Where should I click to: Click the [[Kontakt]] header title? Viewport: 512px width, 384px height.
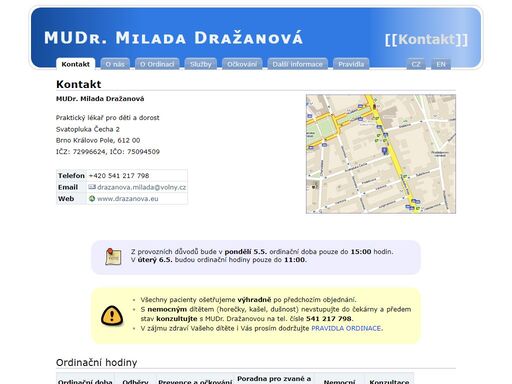pyautogui.click(x=426, y=39)
